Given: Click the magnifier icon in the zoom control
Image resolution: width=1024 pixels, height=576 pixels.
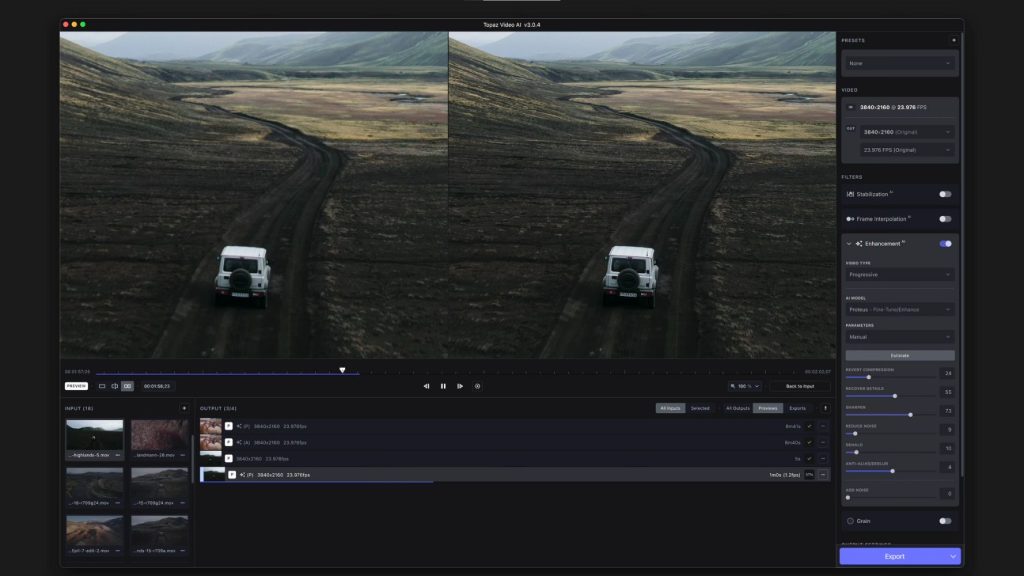Looking at the screenshot, I should pos(733,386).
